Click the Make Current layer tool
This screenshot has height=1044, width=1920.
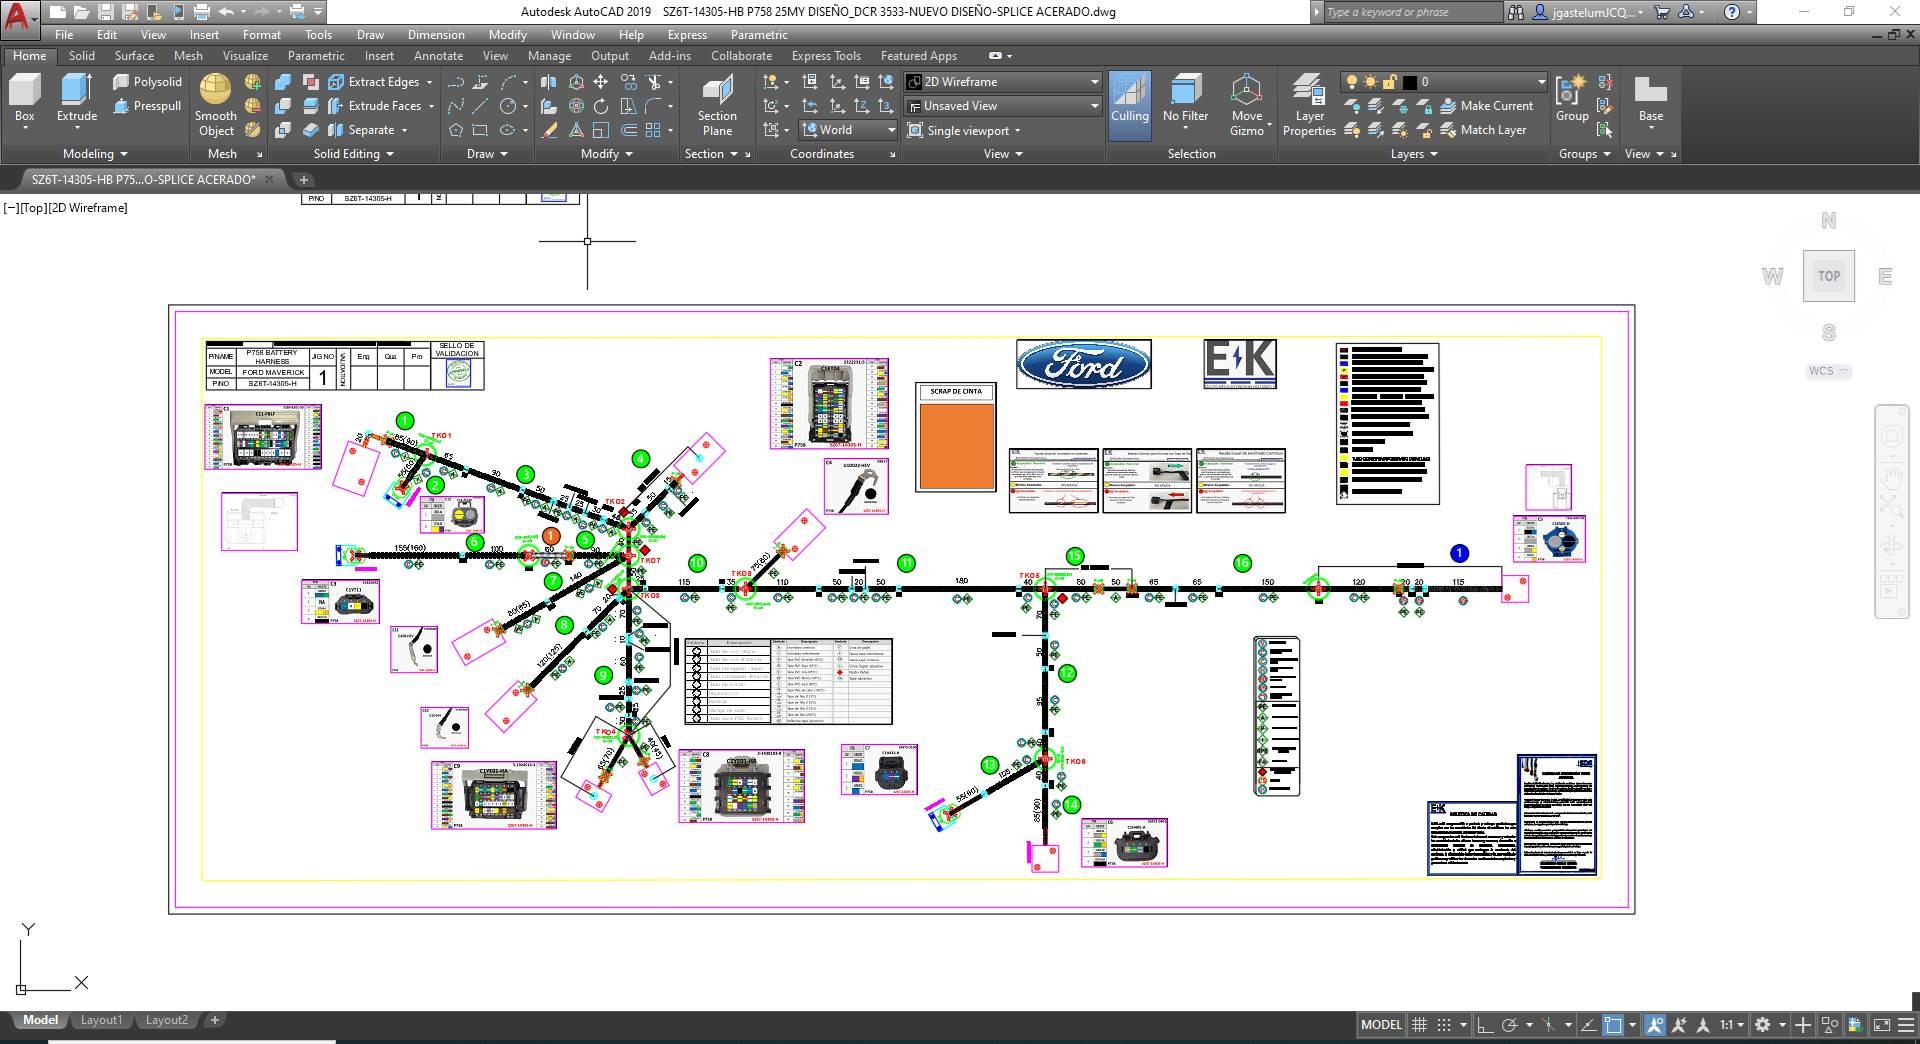coord(1489,105)
